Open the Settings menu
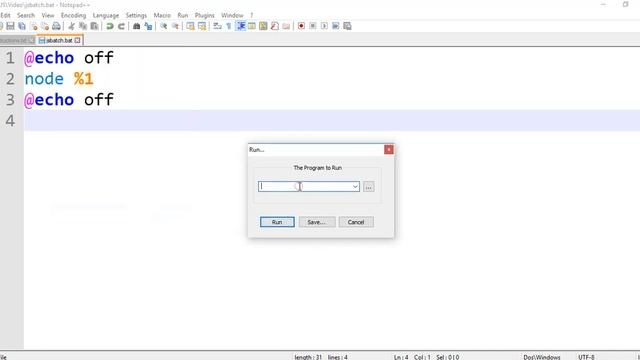The image size is (640, 360). [x=136, y=15]
